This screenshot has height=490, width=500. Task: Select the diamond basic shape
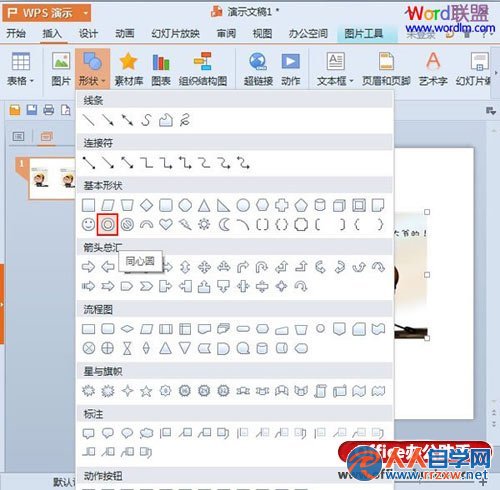146,205
